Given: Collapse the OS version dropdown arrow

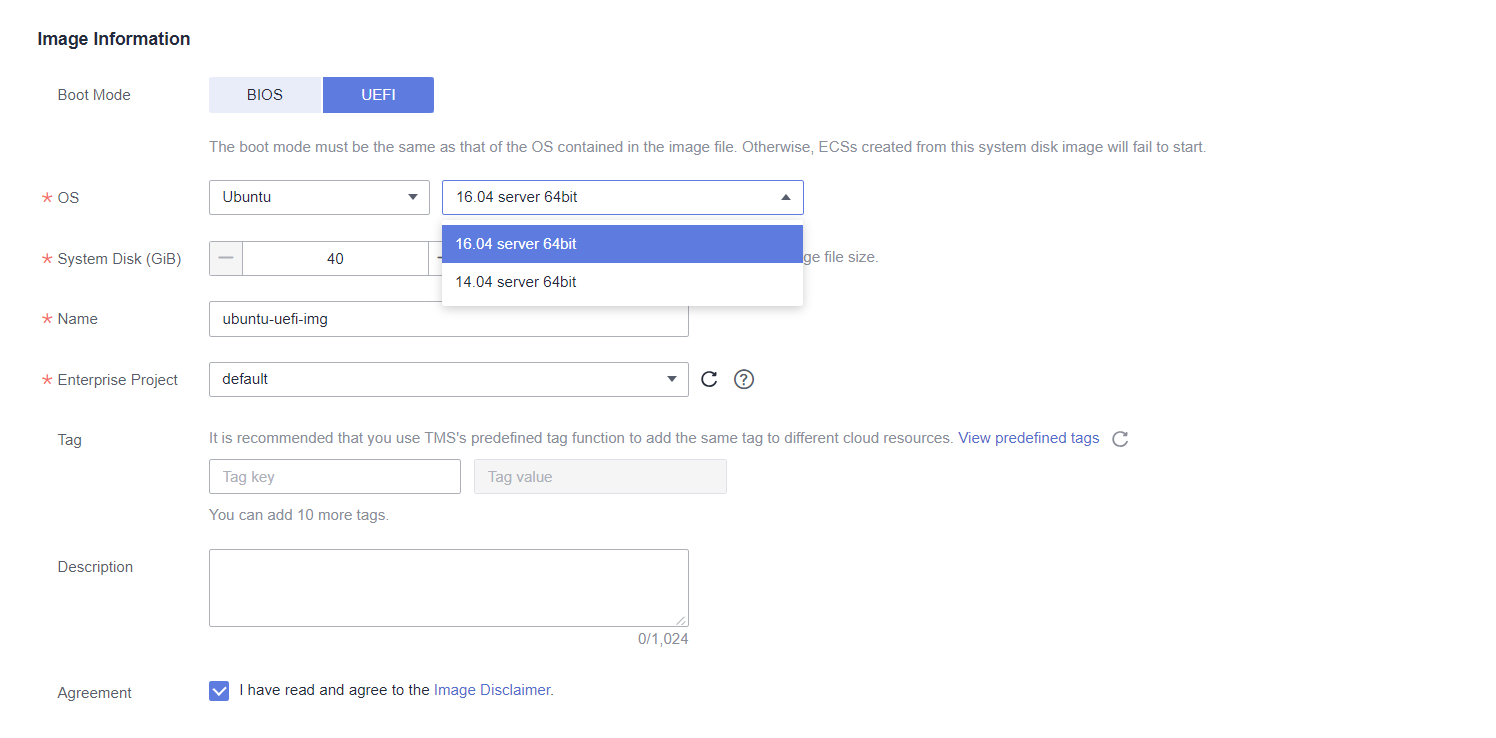Looking at the screenshot, I should pyautogui.click(x=785, y=198).
